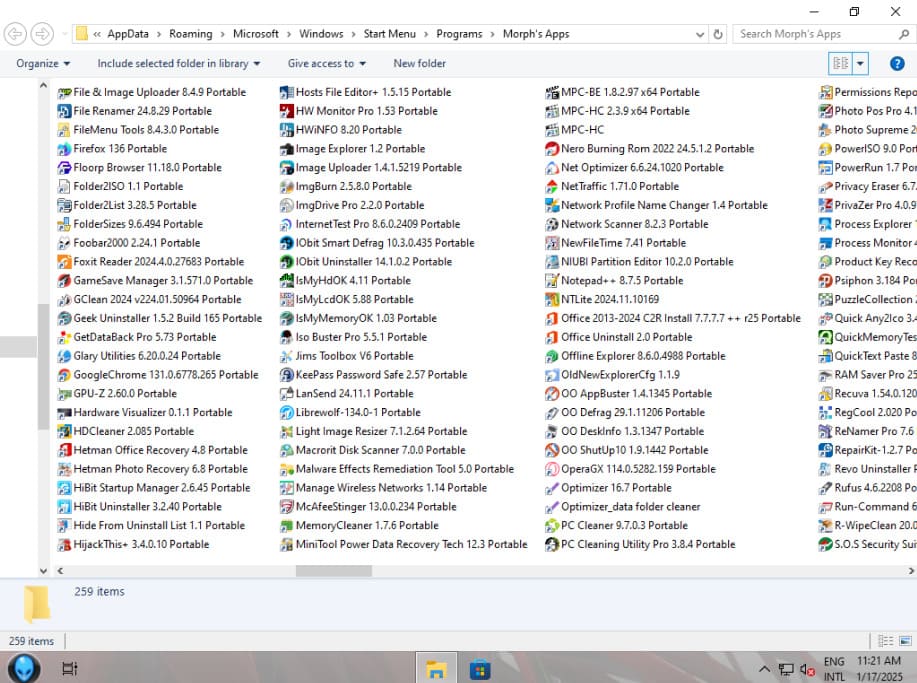
Task: Select Office Uninstall 2.0 Portable icon
Action: 552,337
